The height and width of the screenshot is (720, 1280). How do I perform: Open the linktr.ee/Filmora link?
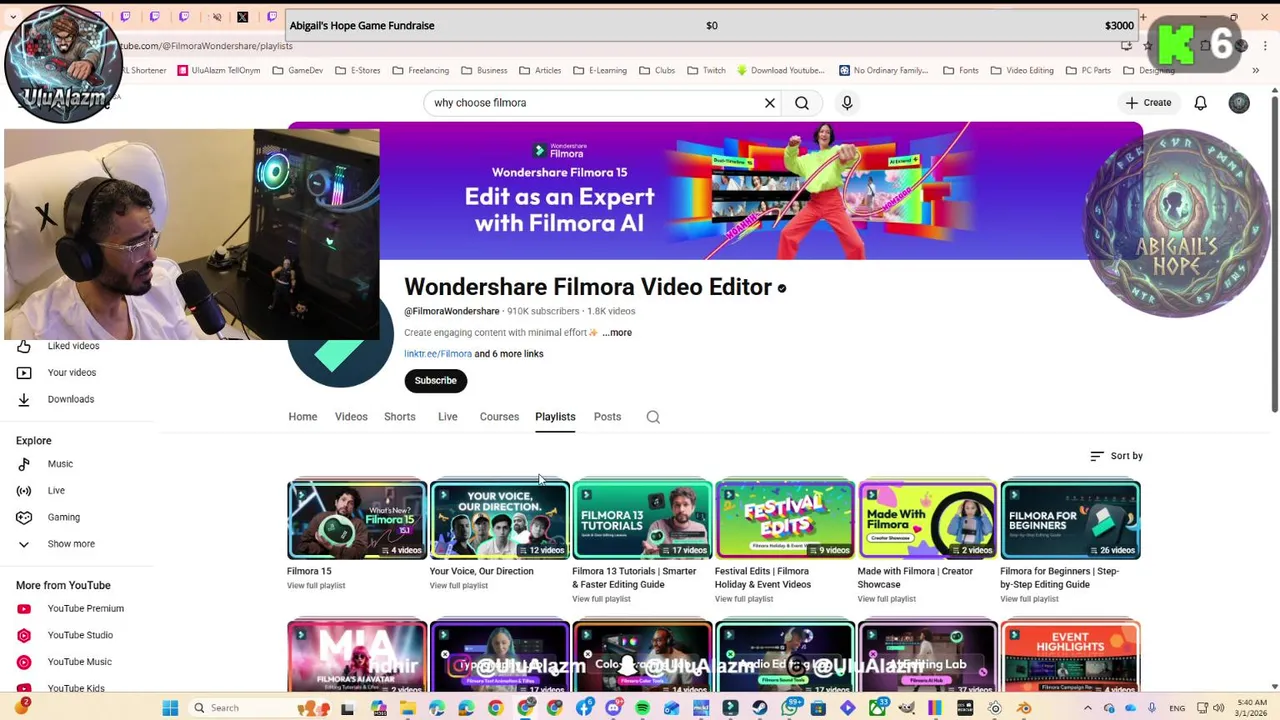438,354
